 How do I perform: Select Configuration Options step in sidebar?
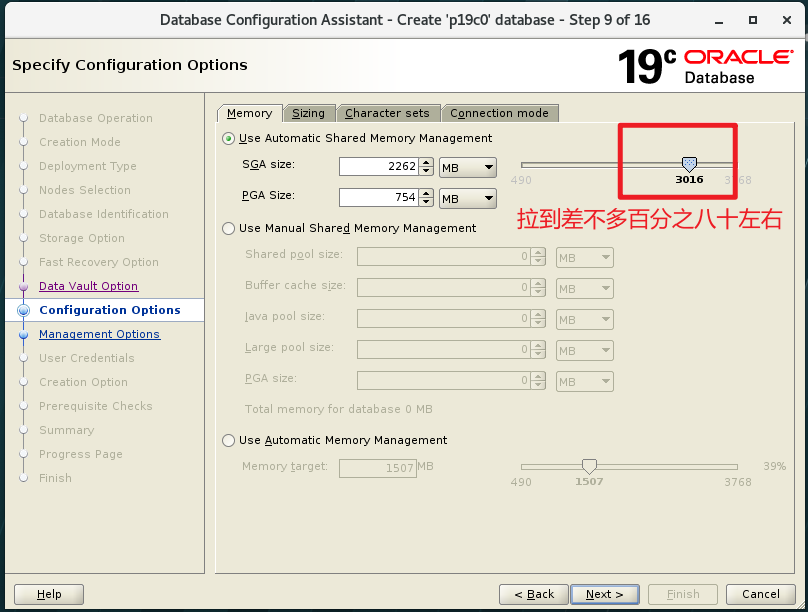point(110,310)
